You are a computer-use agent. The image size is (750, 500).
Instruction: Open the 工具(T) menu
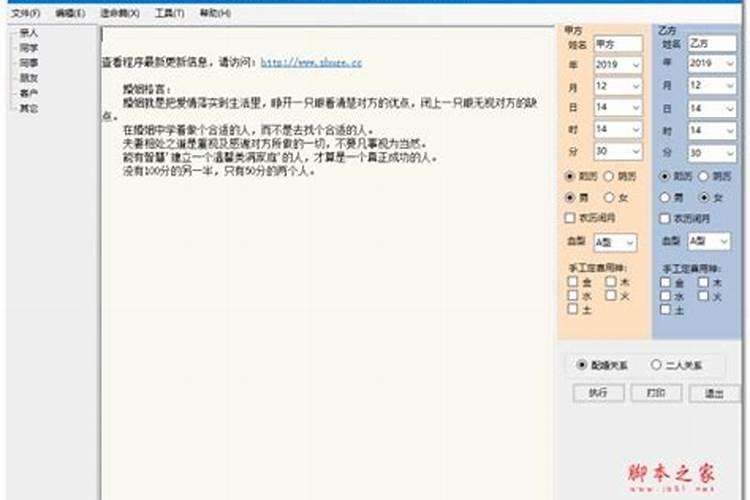169,13
